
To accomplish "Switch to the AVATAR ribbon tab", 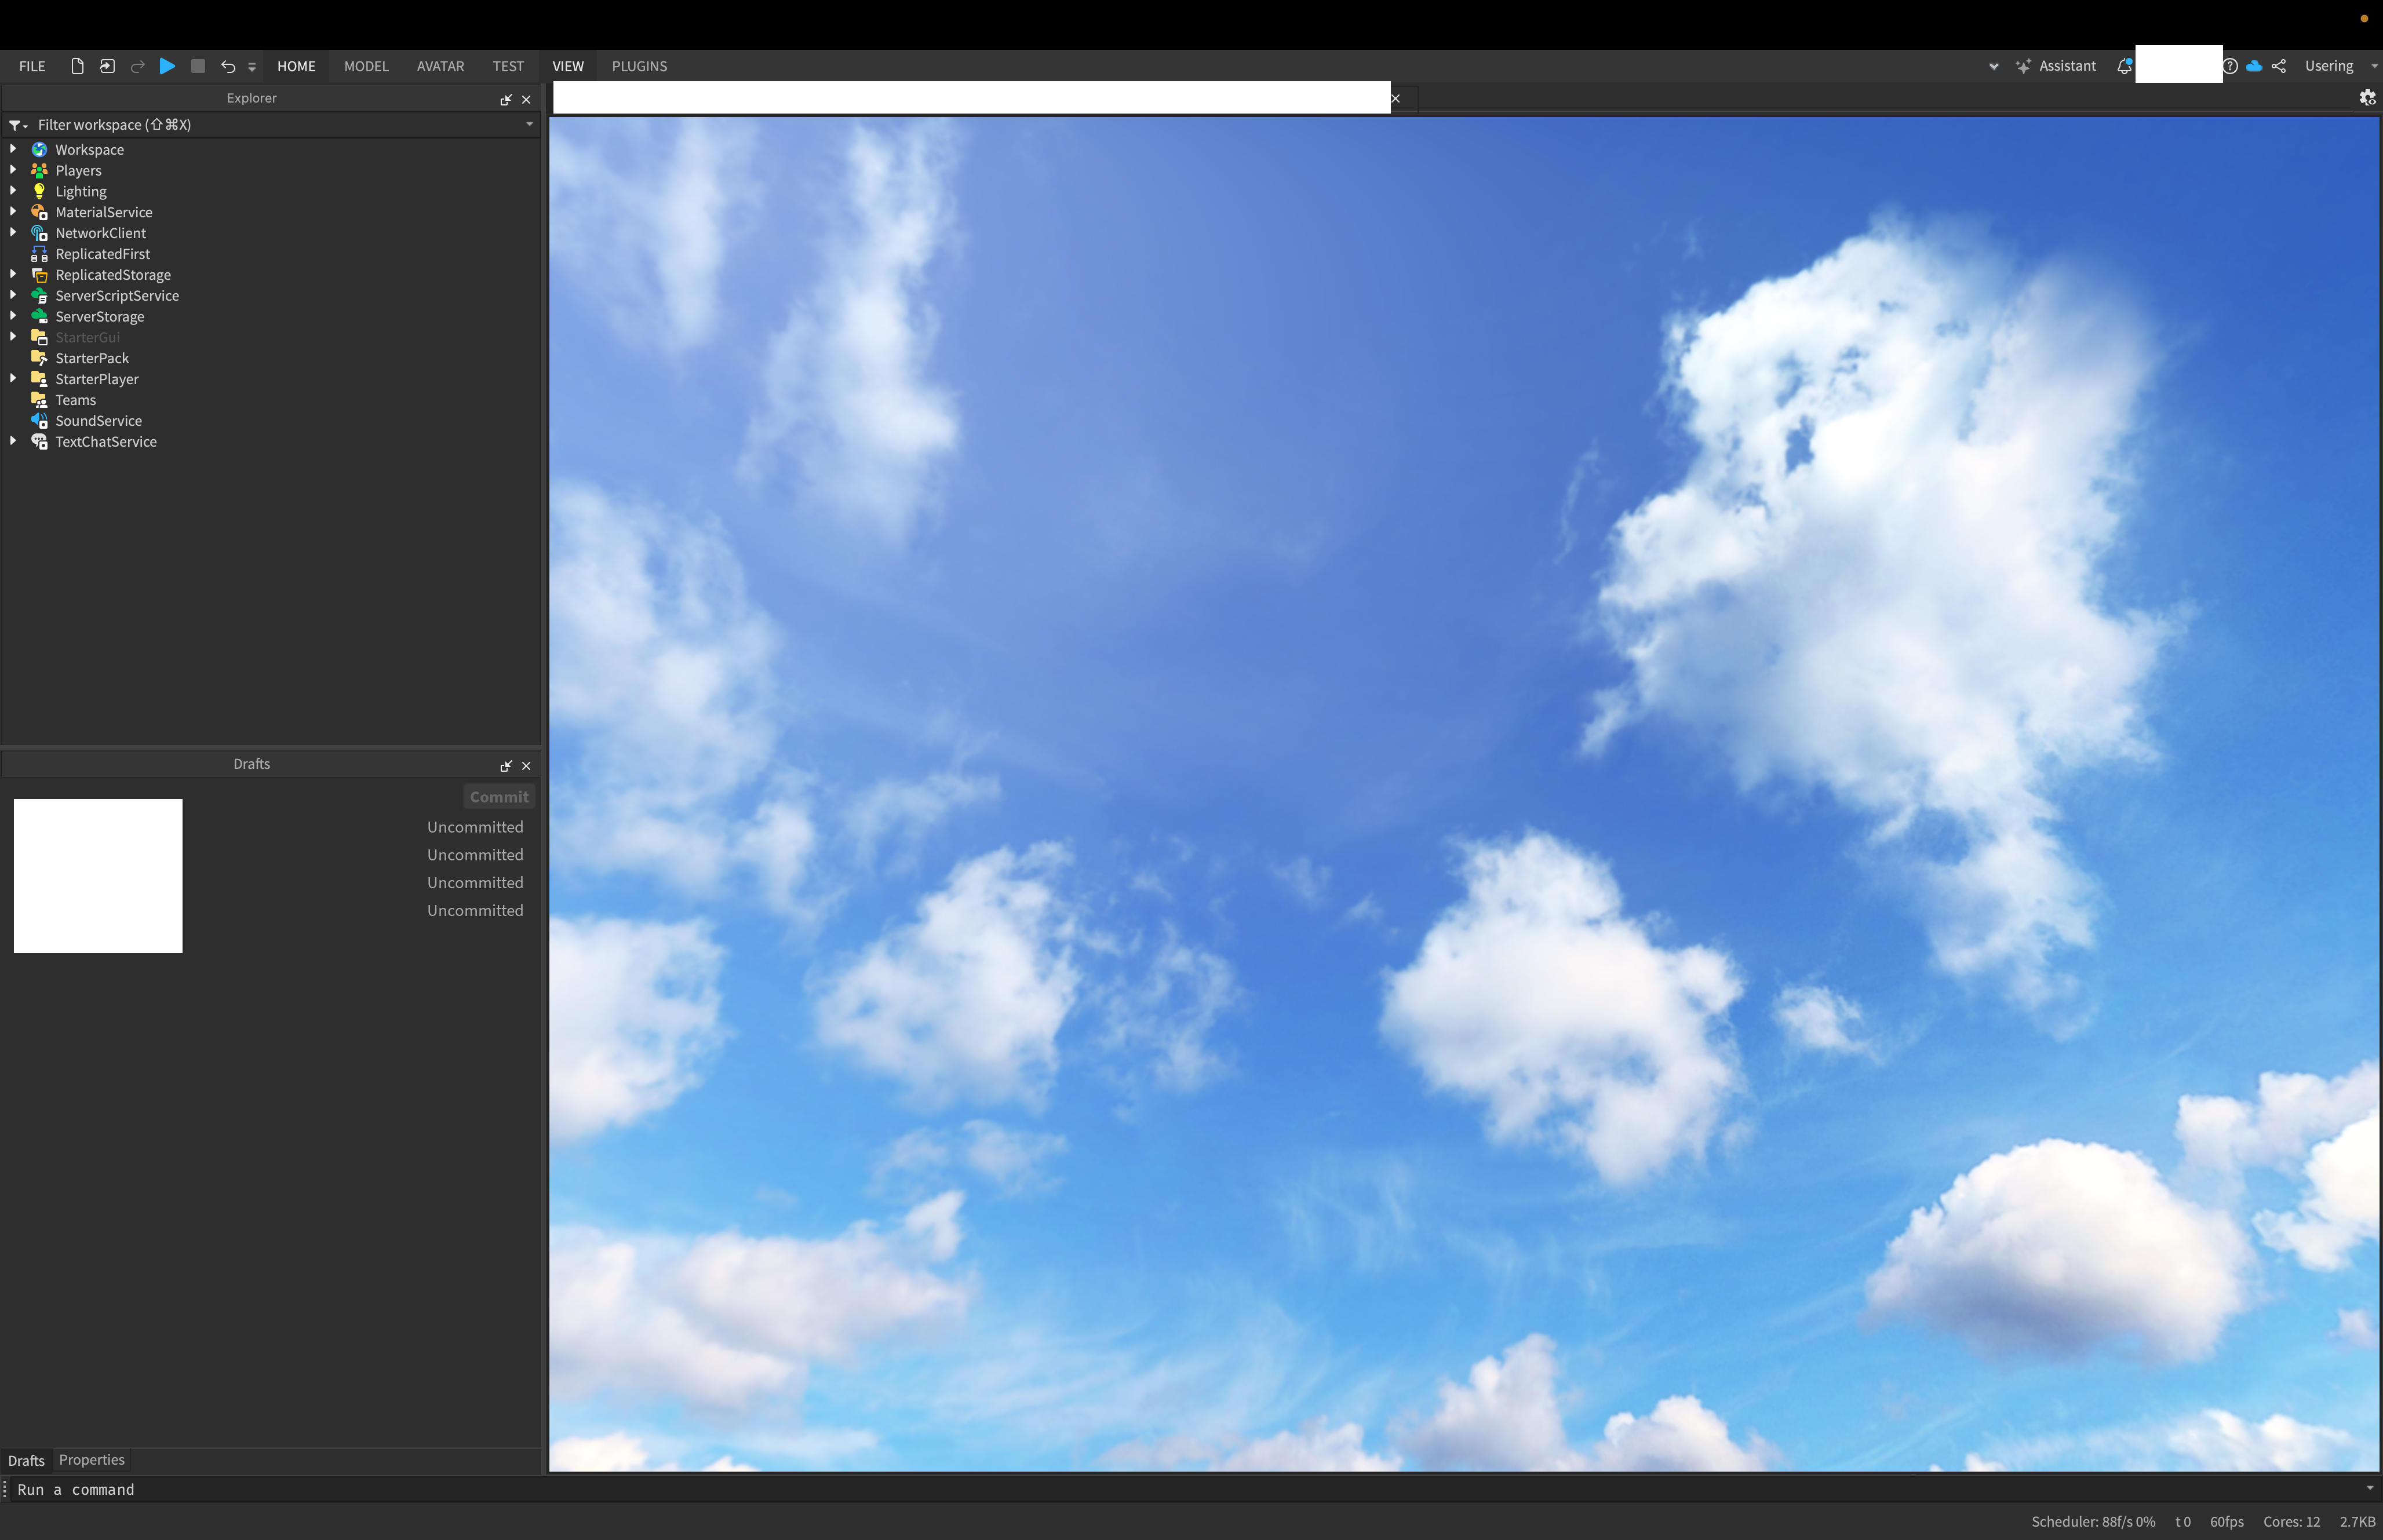I will [440, 66].
